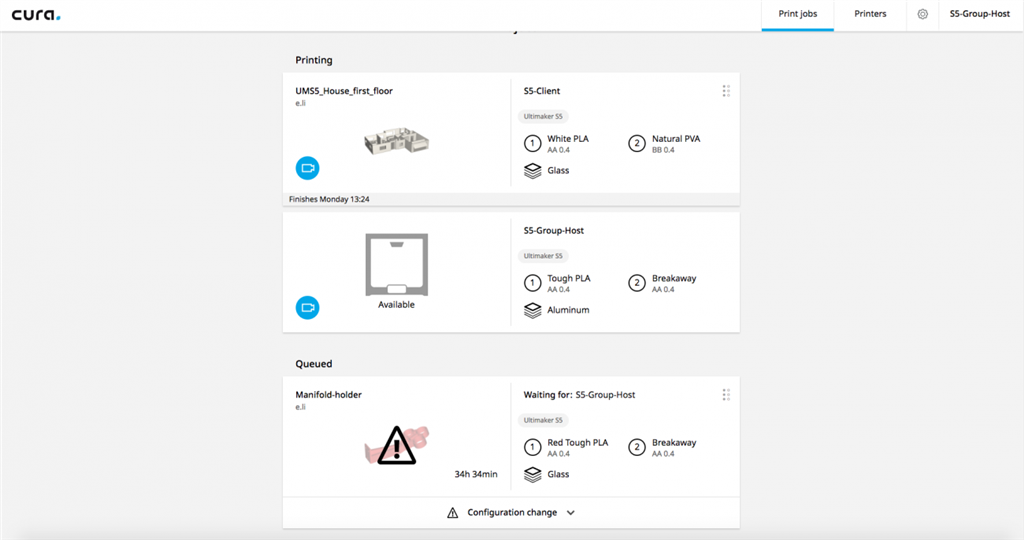1024x540 pixels.
Task: Switch to the Printers tab
Action: pyautogui.click(x=870, y=15)
